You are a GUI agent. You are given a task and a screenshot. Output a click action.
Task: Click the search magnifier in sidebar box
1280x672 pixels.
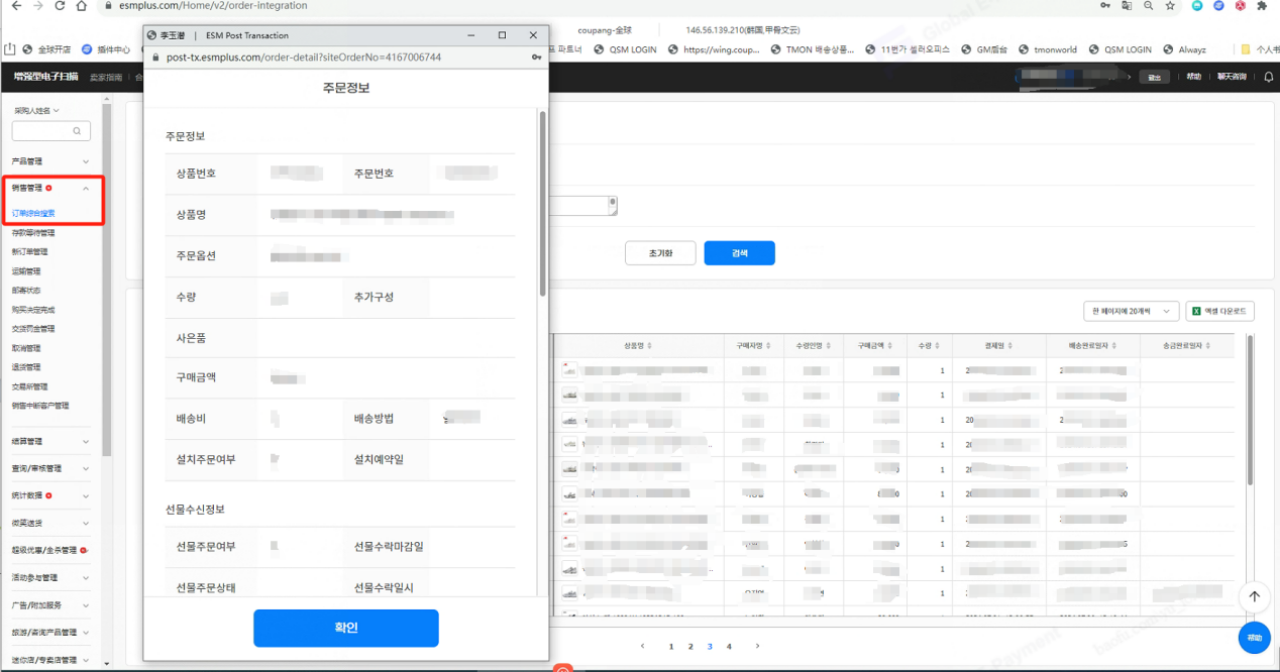(x=77, y=131)
